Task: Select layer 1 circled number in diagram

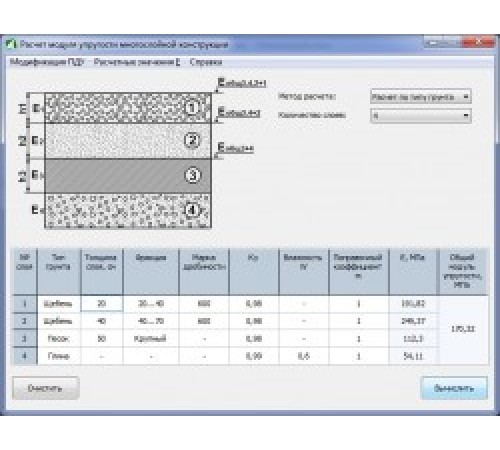Action: tap(192, 108)
